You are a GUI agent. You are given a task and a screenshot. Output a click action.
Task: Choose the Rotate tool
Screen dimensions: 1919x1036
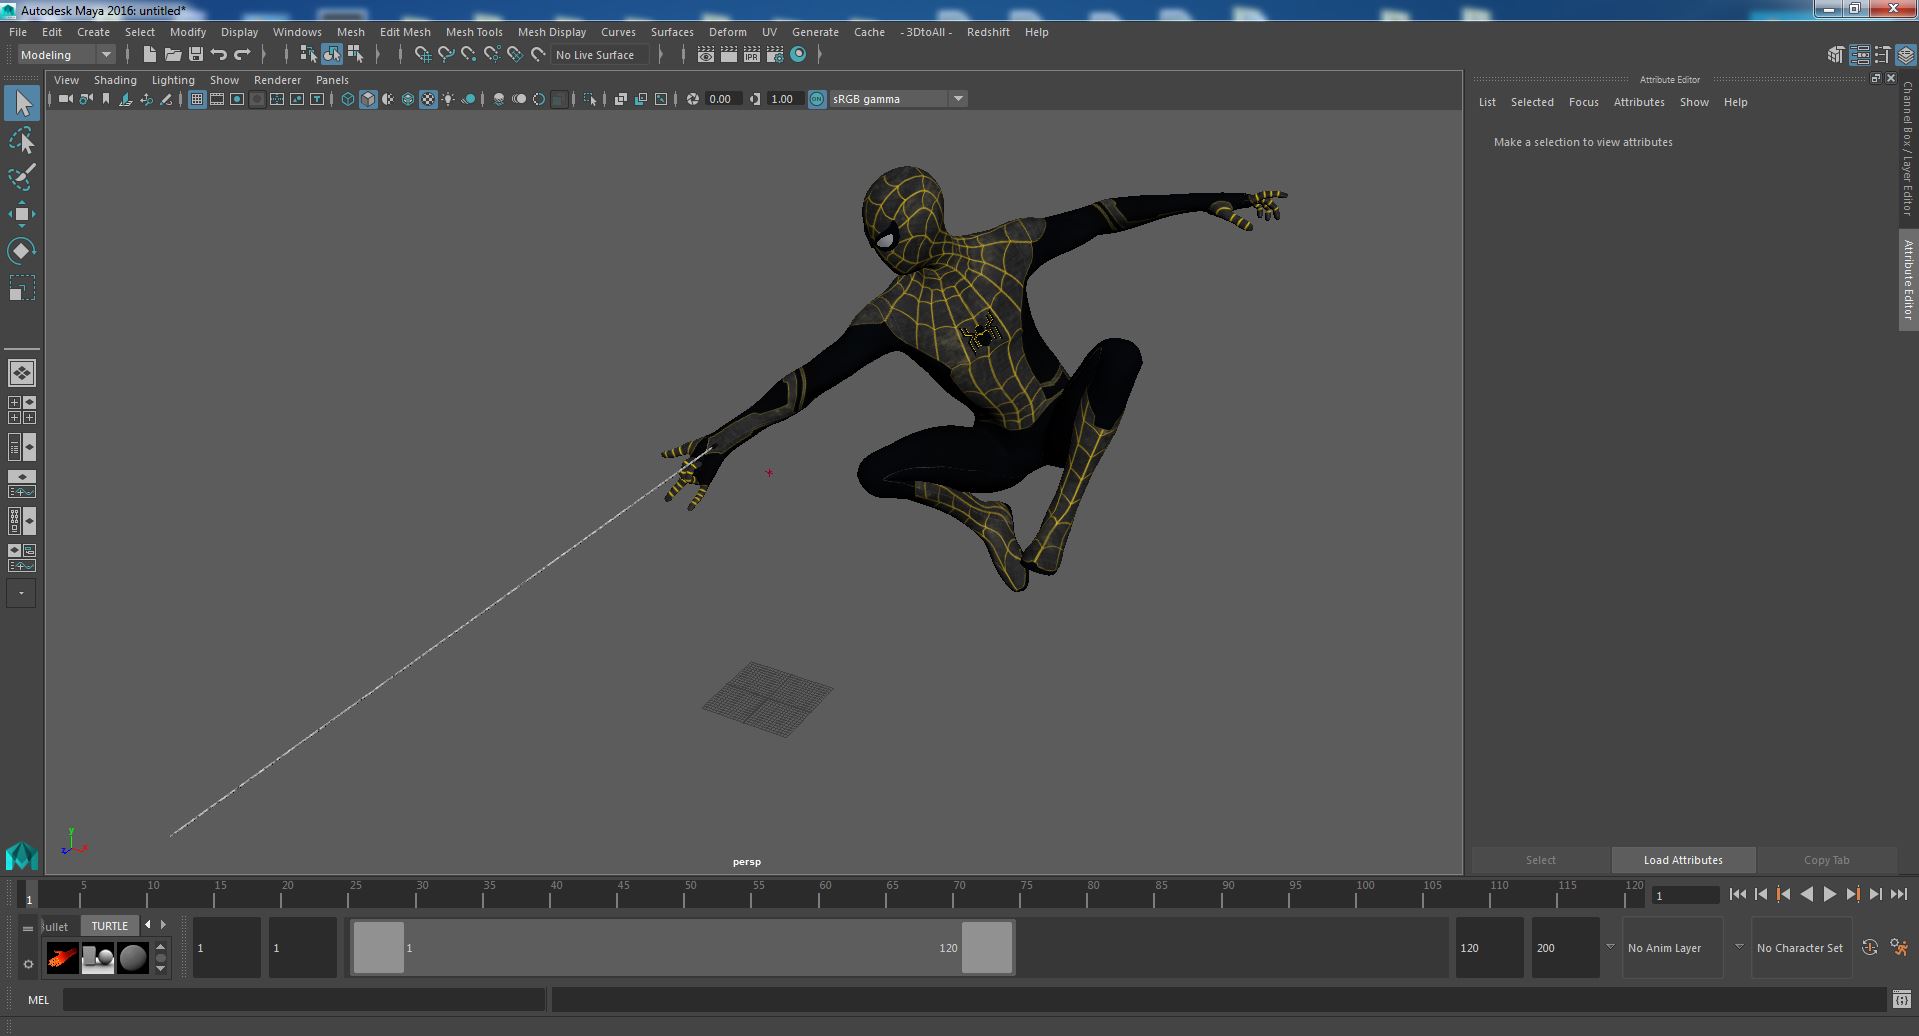click(22, 251)
